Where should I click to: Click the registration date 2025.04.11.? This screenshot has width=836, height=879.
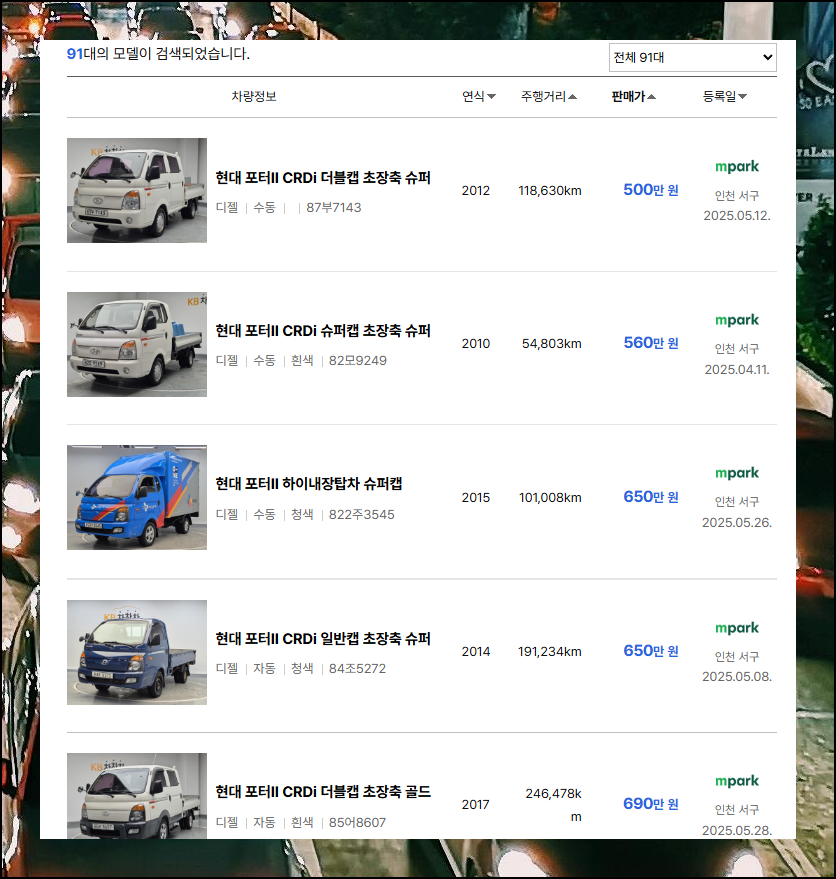pyautogui.click(x=737, y=369)
